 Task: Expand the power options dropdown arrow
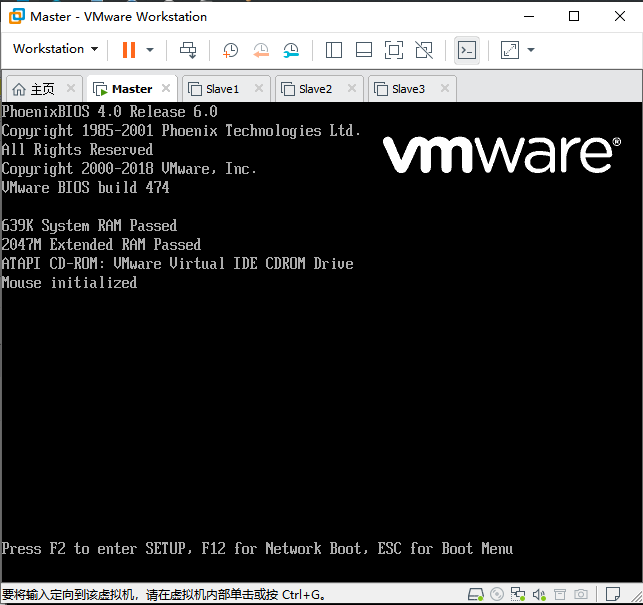point(150,50)
